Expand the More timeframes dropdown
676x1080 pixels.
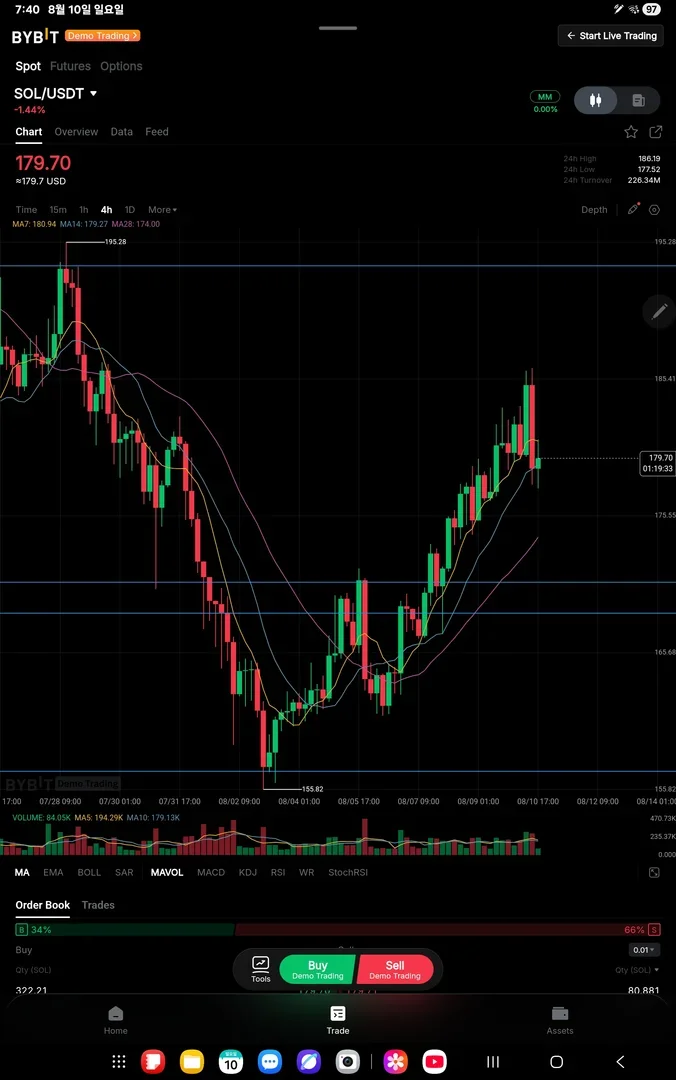pyautogui.click(x=163, y=209)
